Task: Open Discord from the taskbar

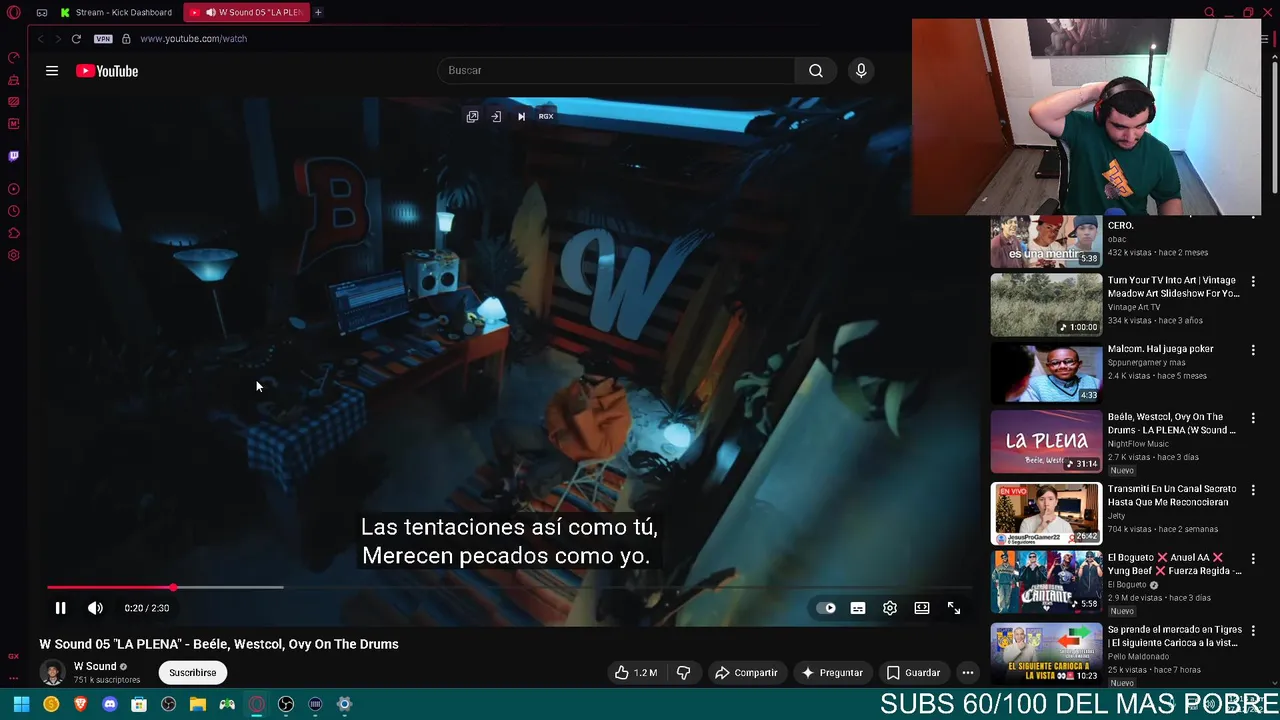Action: [x=110, y=704]
